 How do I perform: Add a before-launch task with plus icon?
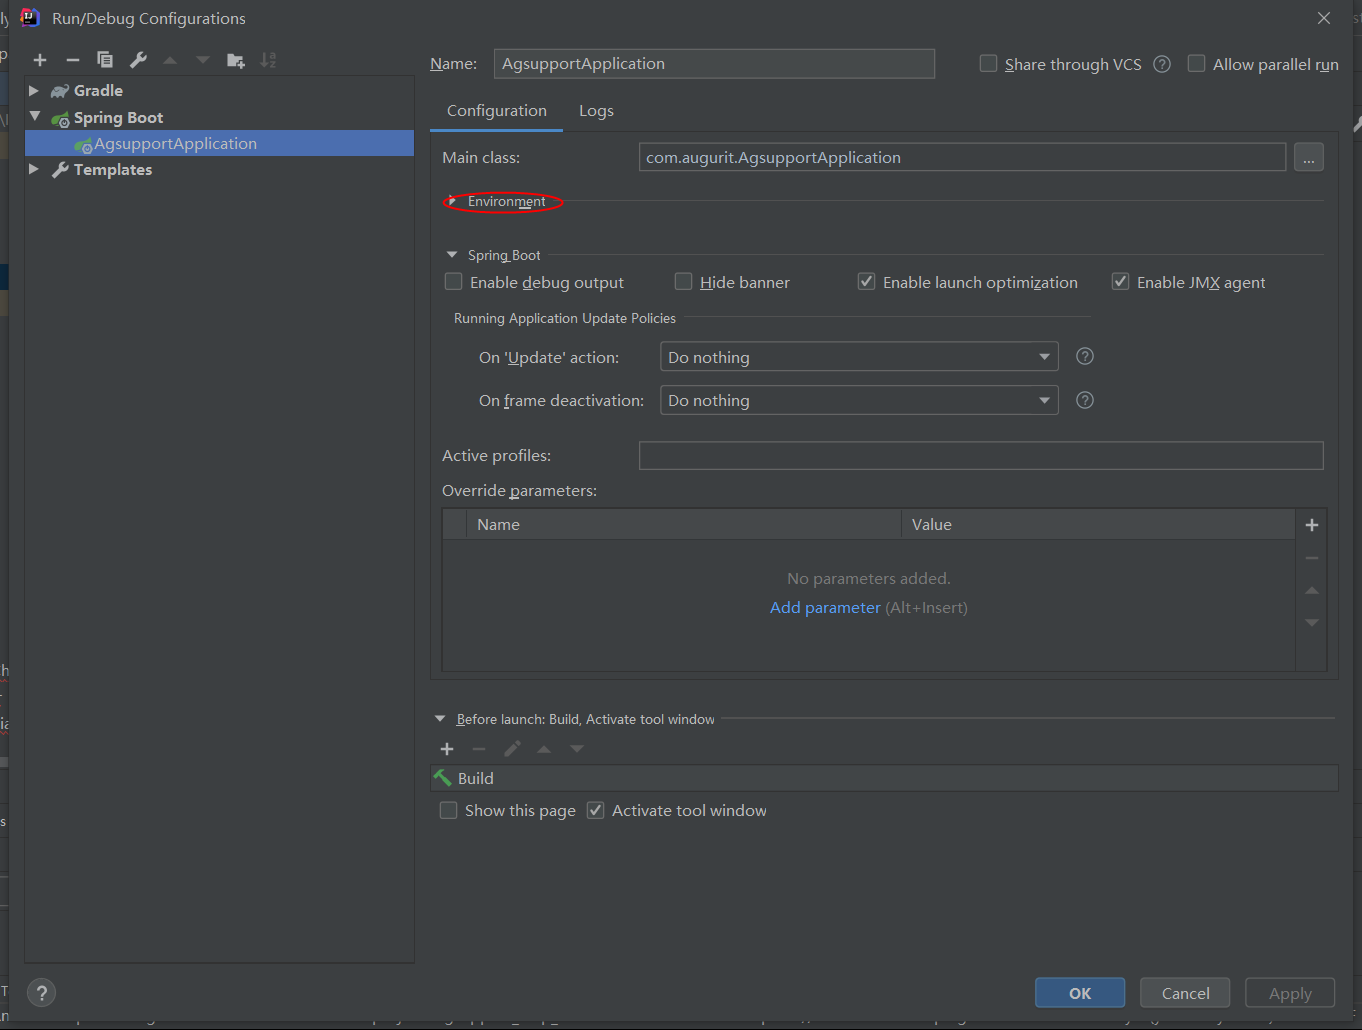click(447, 749)
